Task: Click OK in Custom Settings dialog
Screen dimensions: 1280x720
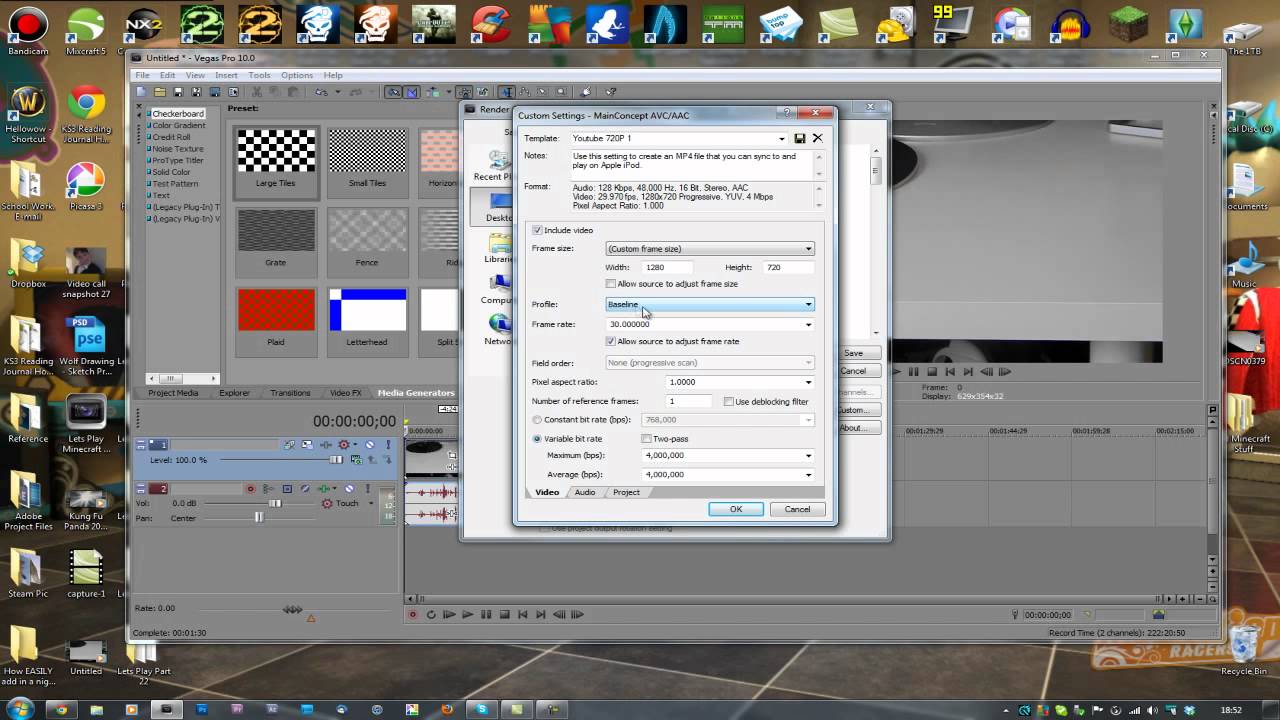Action: [736, 509]
